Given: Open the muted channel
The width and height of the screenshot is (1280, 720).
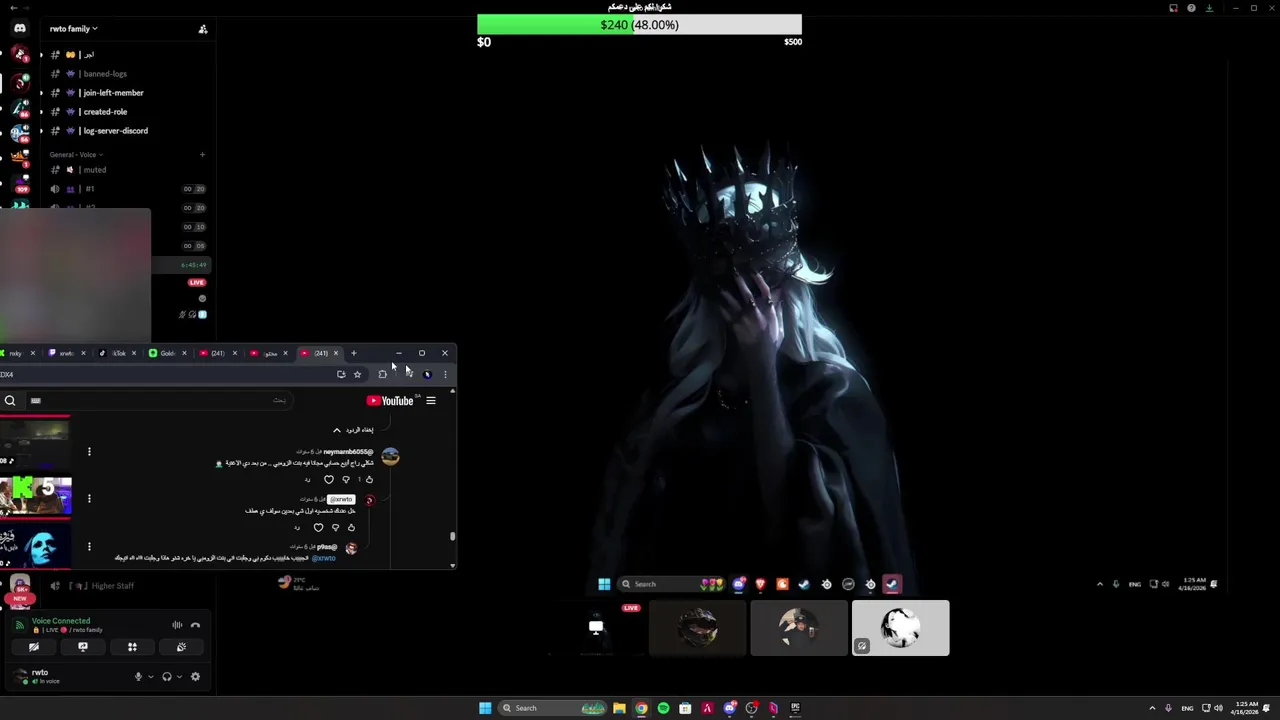Looking at the screenshot, I should (95, 170).
